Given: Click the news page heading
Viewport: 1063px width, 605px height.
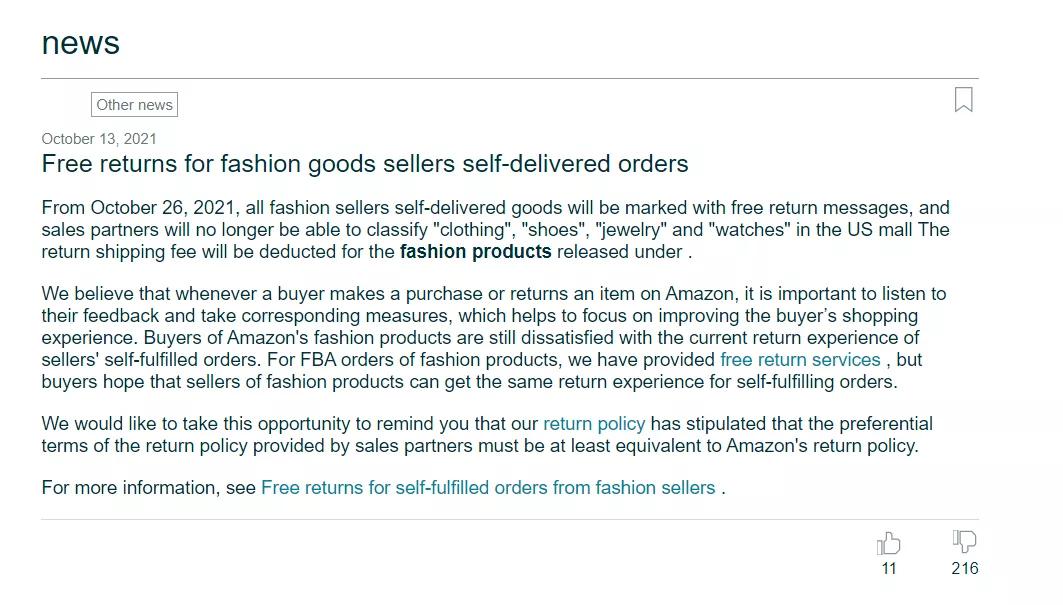Looking at the screenshot, I should (81, 43).
